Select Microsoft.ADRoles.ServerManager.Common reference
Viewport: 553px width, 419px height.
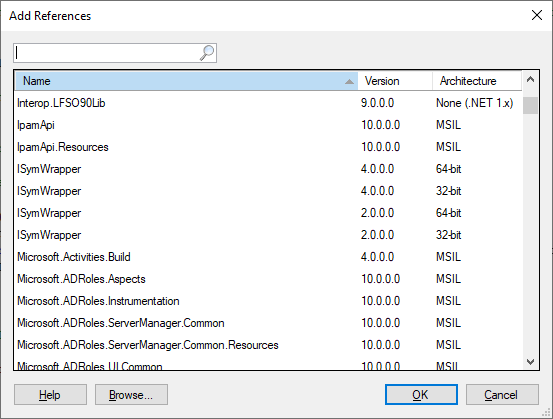tap(268, 323)
